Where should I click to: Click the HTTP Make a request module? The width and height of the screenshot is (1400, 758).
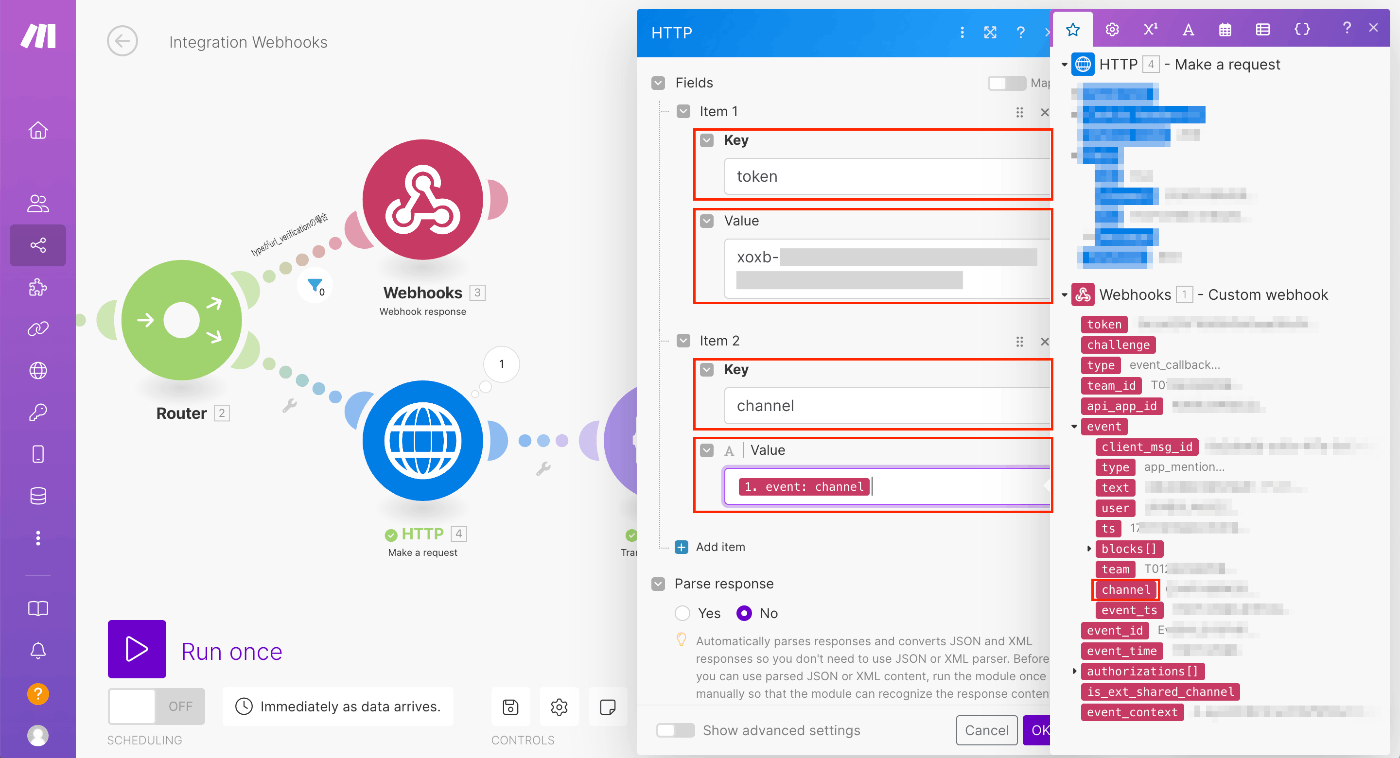pyautogui.click(x=422, y=440)
